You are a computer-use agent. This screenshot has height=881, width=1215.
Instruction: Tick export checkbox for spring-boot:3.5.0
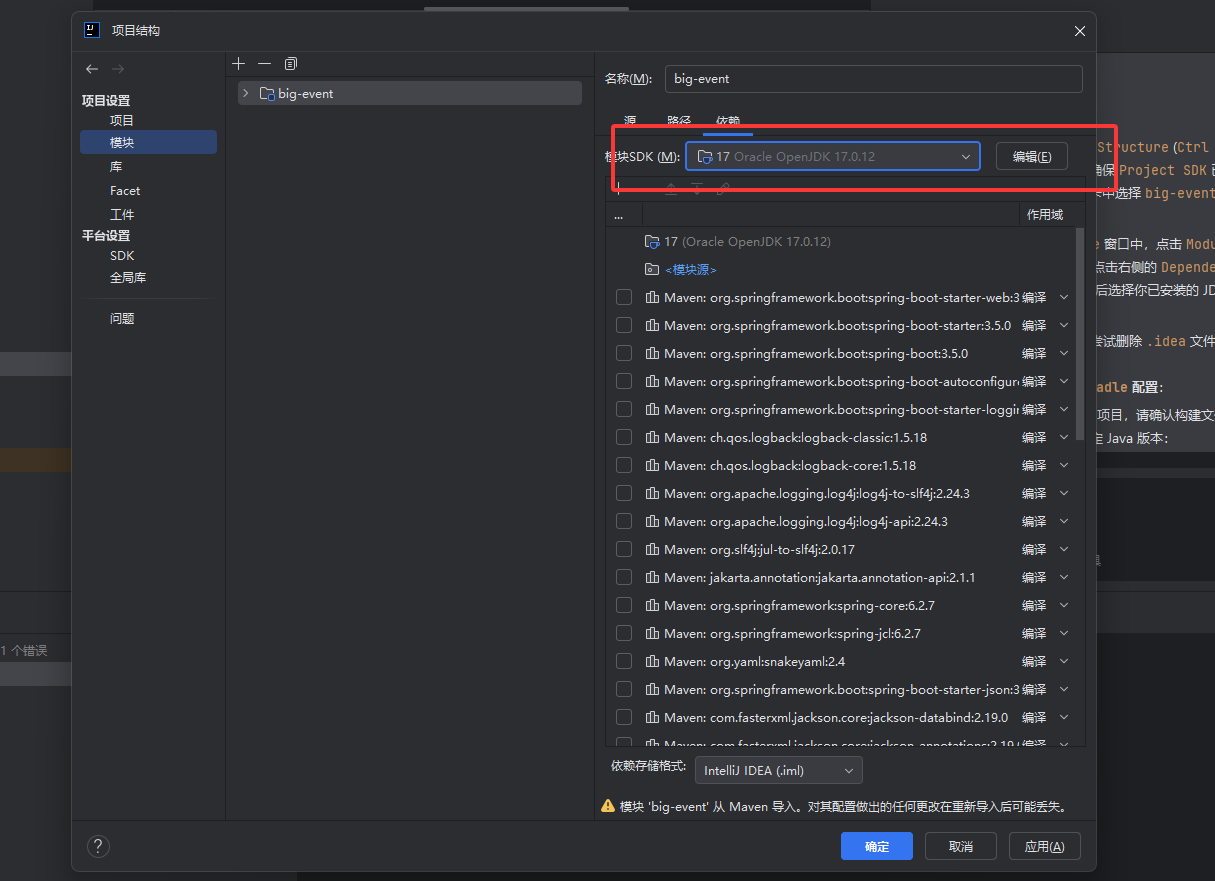(624, 353)
